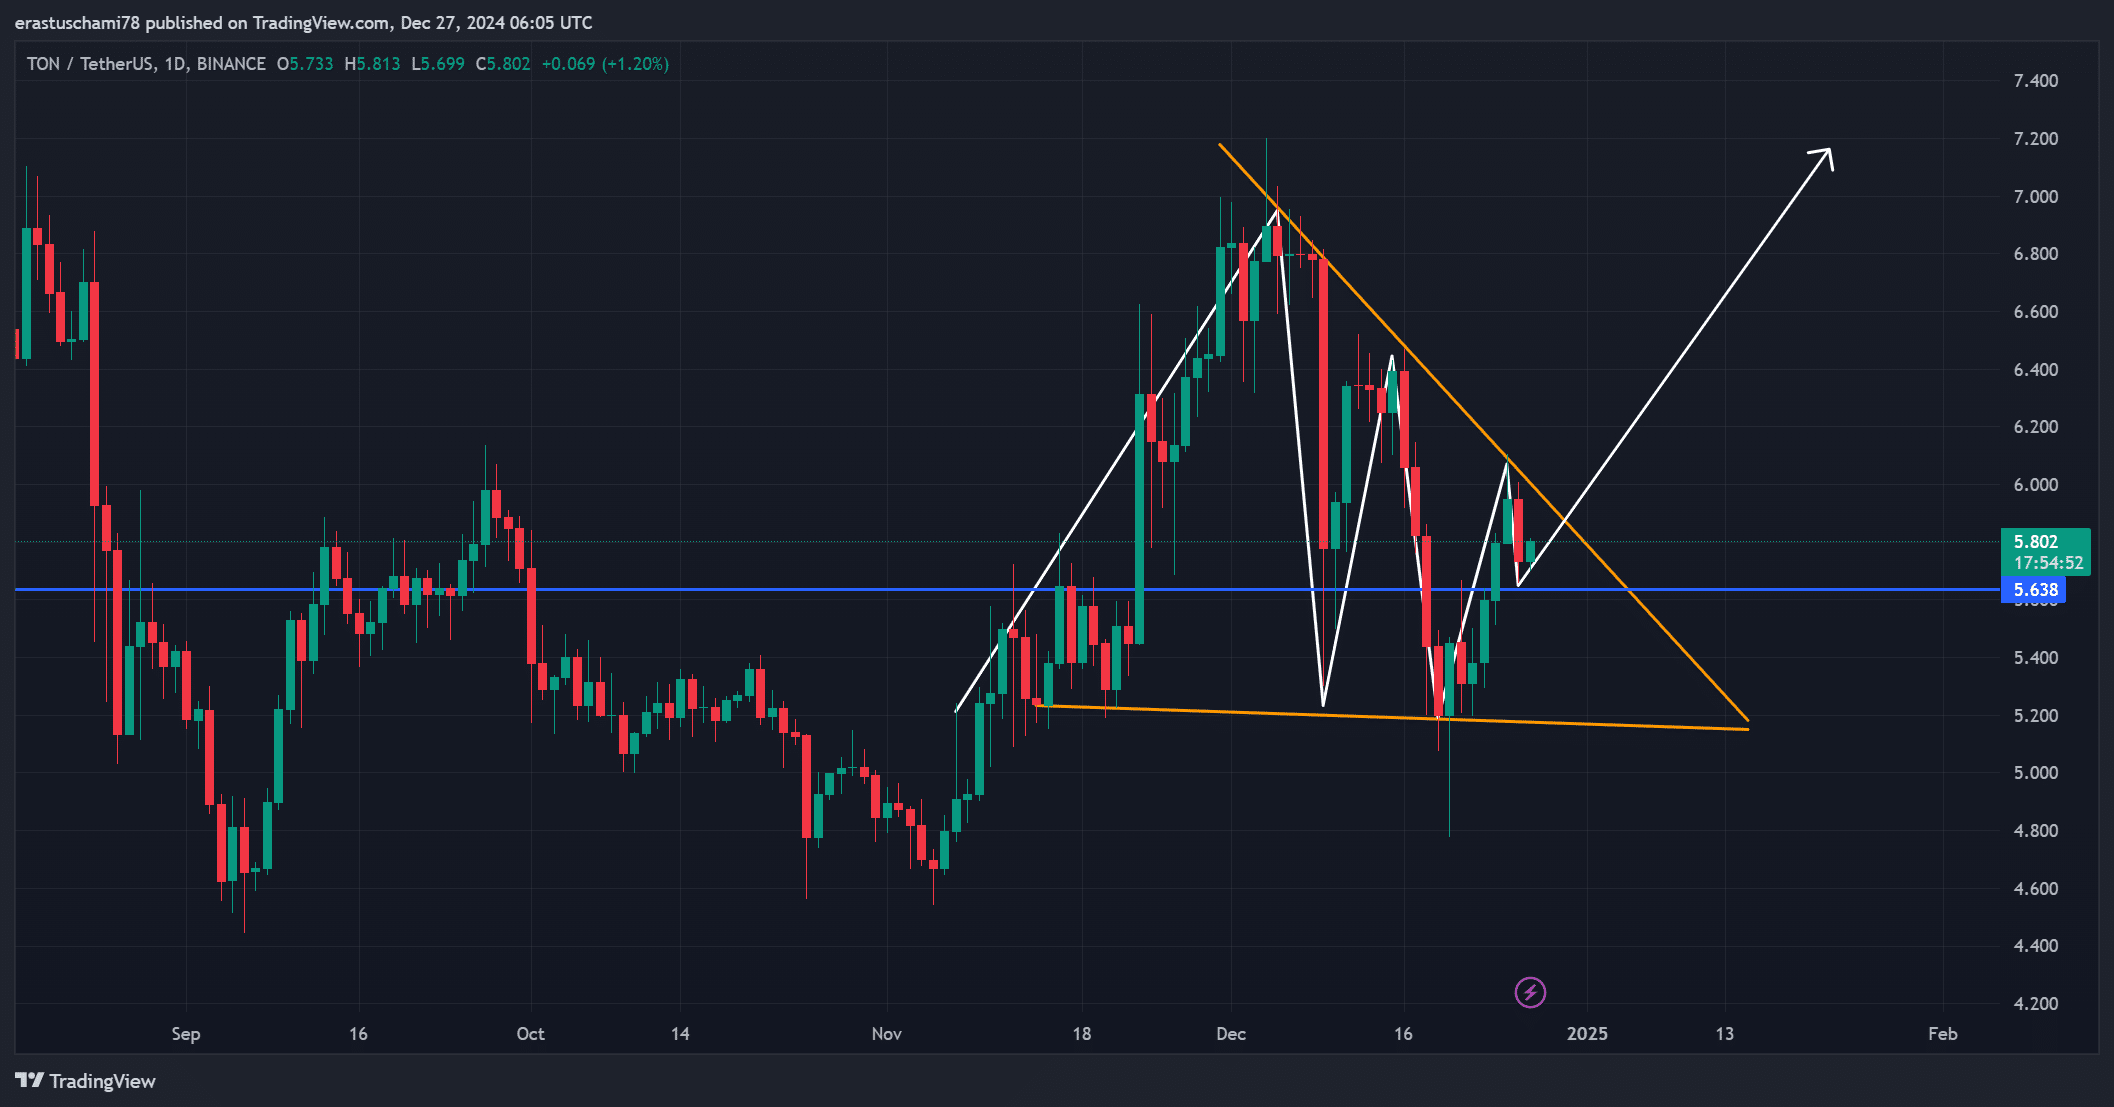
Task: Click the 7.200 price axis label
Action: pos(2036,138)
